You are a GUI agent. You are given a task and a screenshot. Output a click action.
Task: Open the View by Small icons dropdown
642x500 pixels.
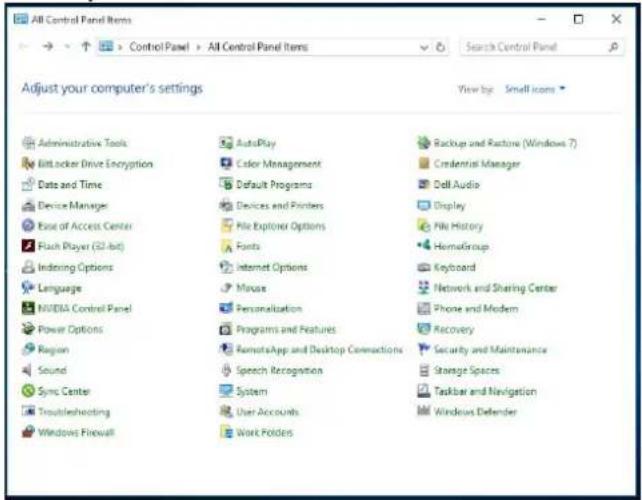click(535, 89)
